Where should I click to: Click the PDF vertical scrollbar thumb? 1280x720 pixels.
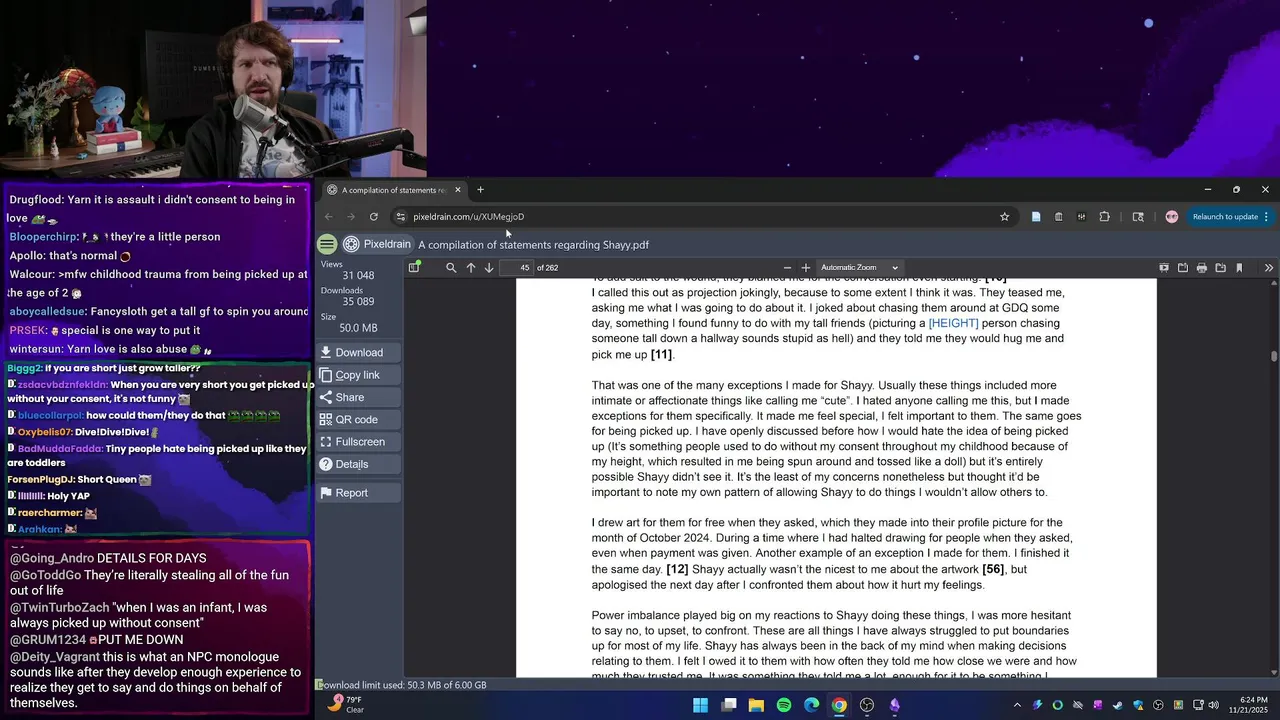(1274, 356)
